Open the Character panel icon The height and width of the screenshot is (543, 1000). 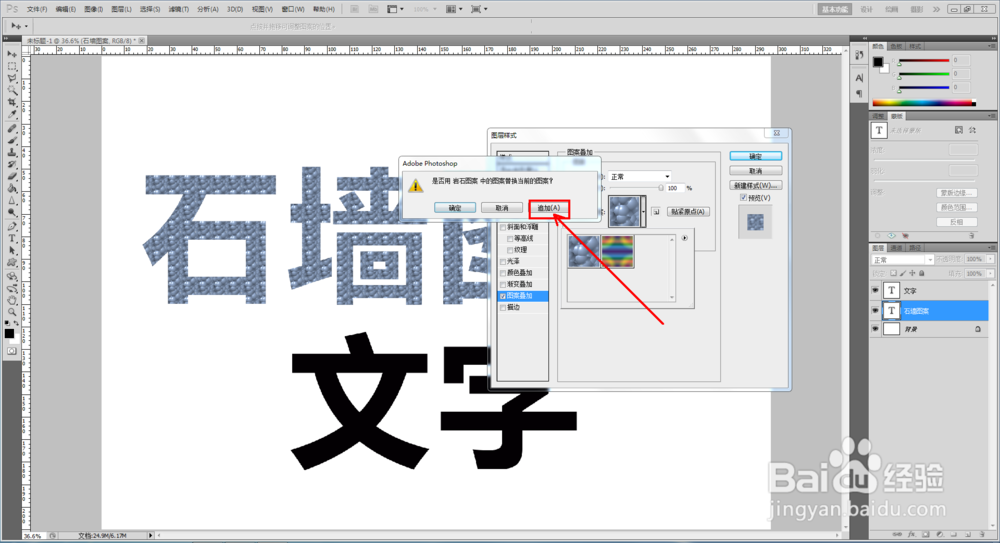tap(859, 78)
